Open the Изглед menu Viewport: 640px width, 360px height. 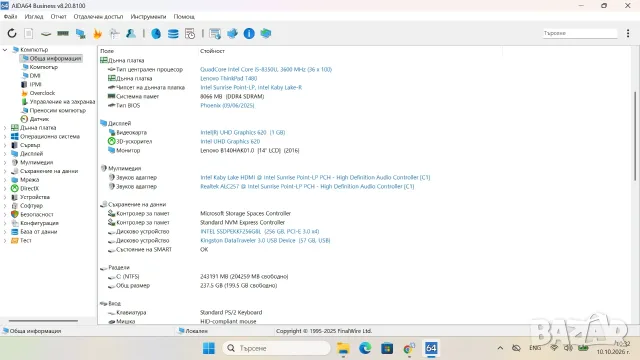tap(34, 17)
